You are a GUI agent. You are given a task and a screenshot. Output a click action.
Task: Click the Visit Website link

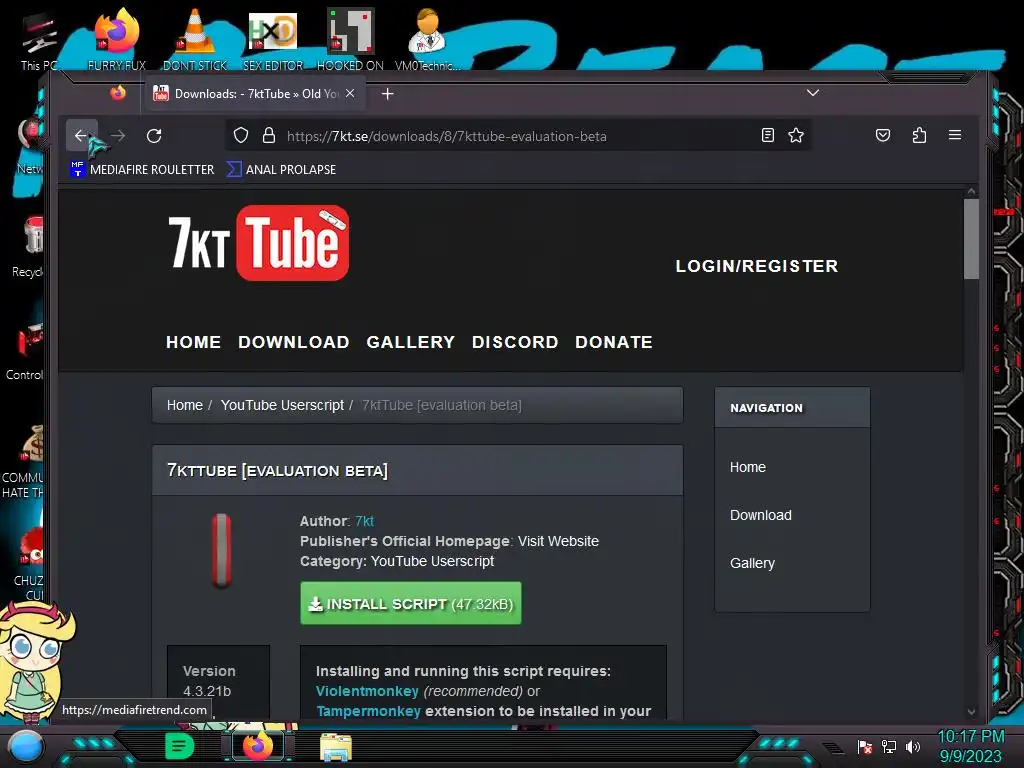pyautogui.click(x=558, y=541)
